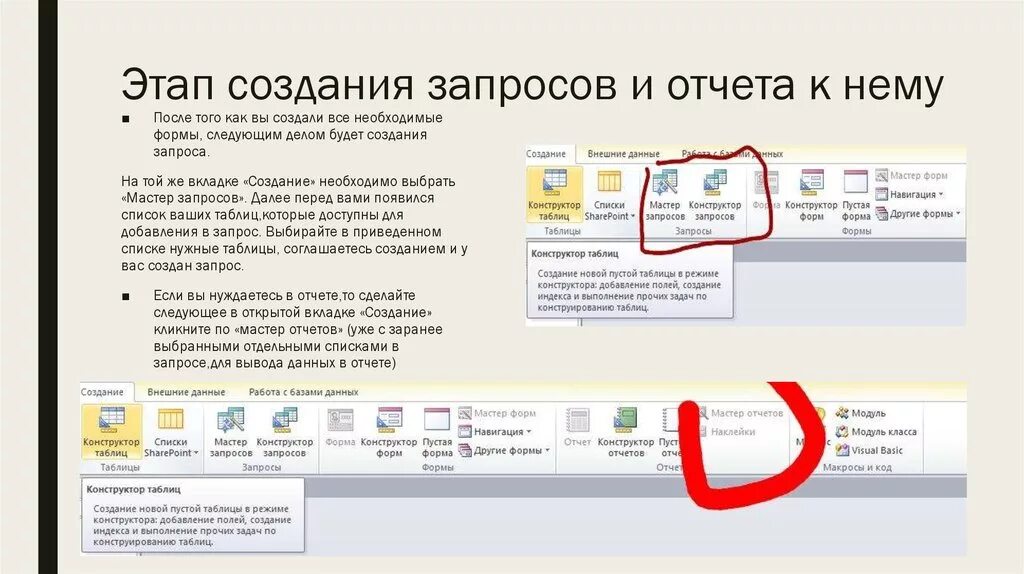Open Работа с базами данных tab in lower screenshot
Viewport: 1024px width, 574px height.
pyautogui.click(x=303, y=392)
